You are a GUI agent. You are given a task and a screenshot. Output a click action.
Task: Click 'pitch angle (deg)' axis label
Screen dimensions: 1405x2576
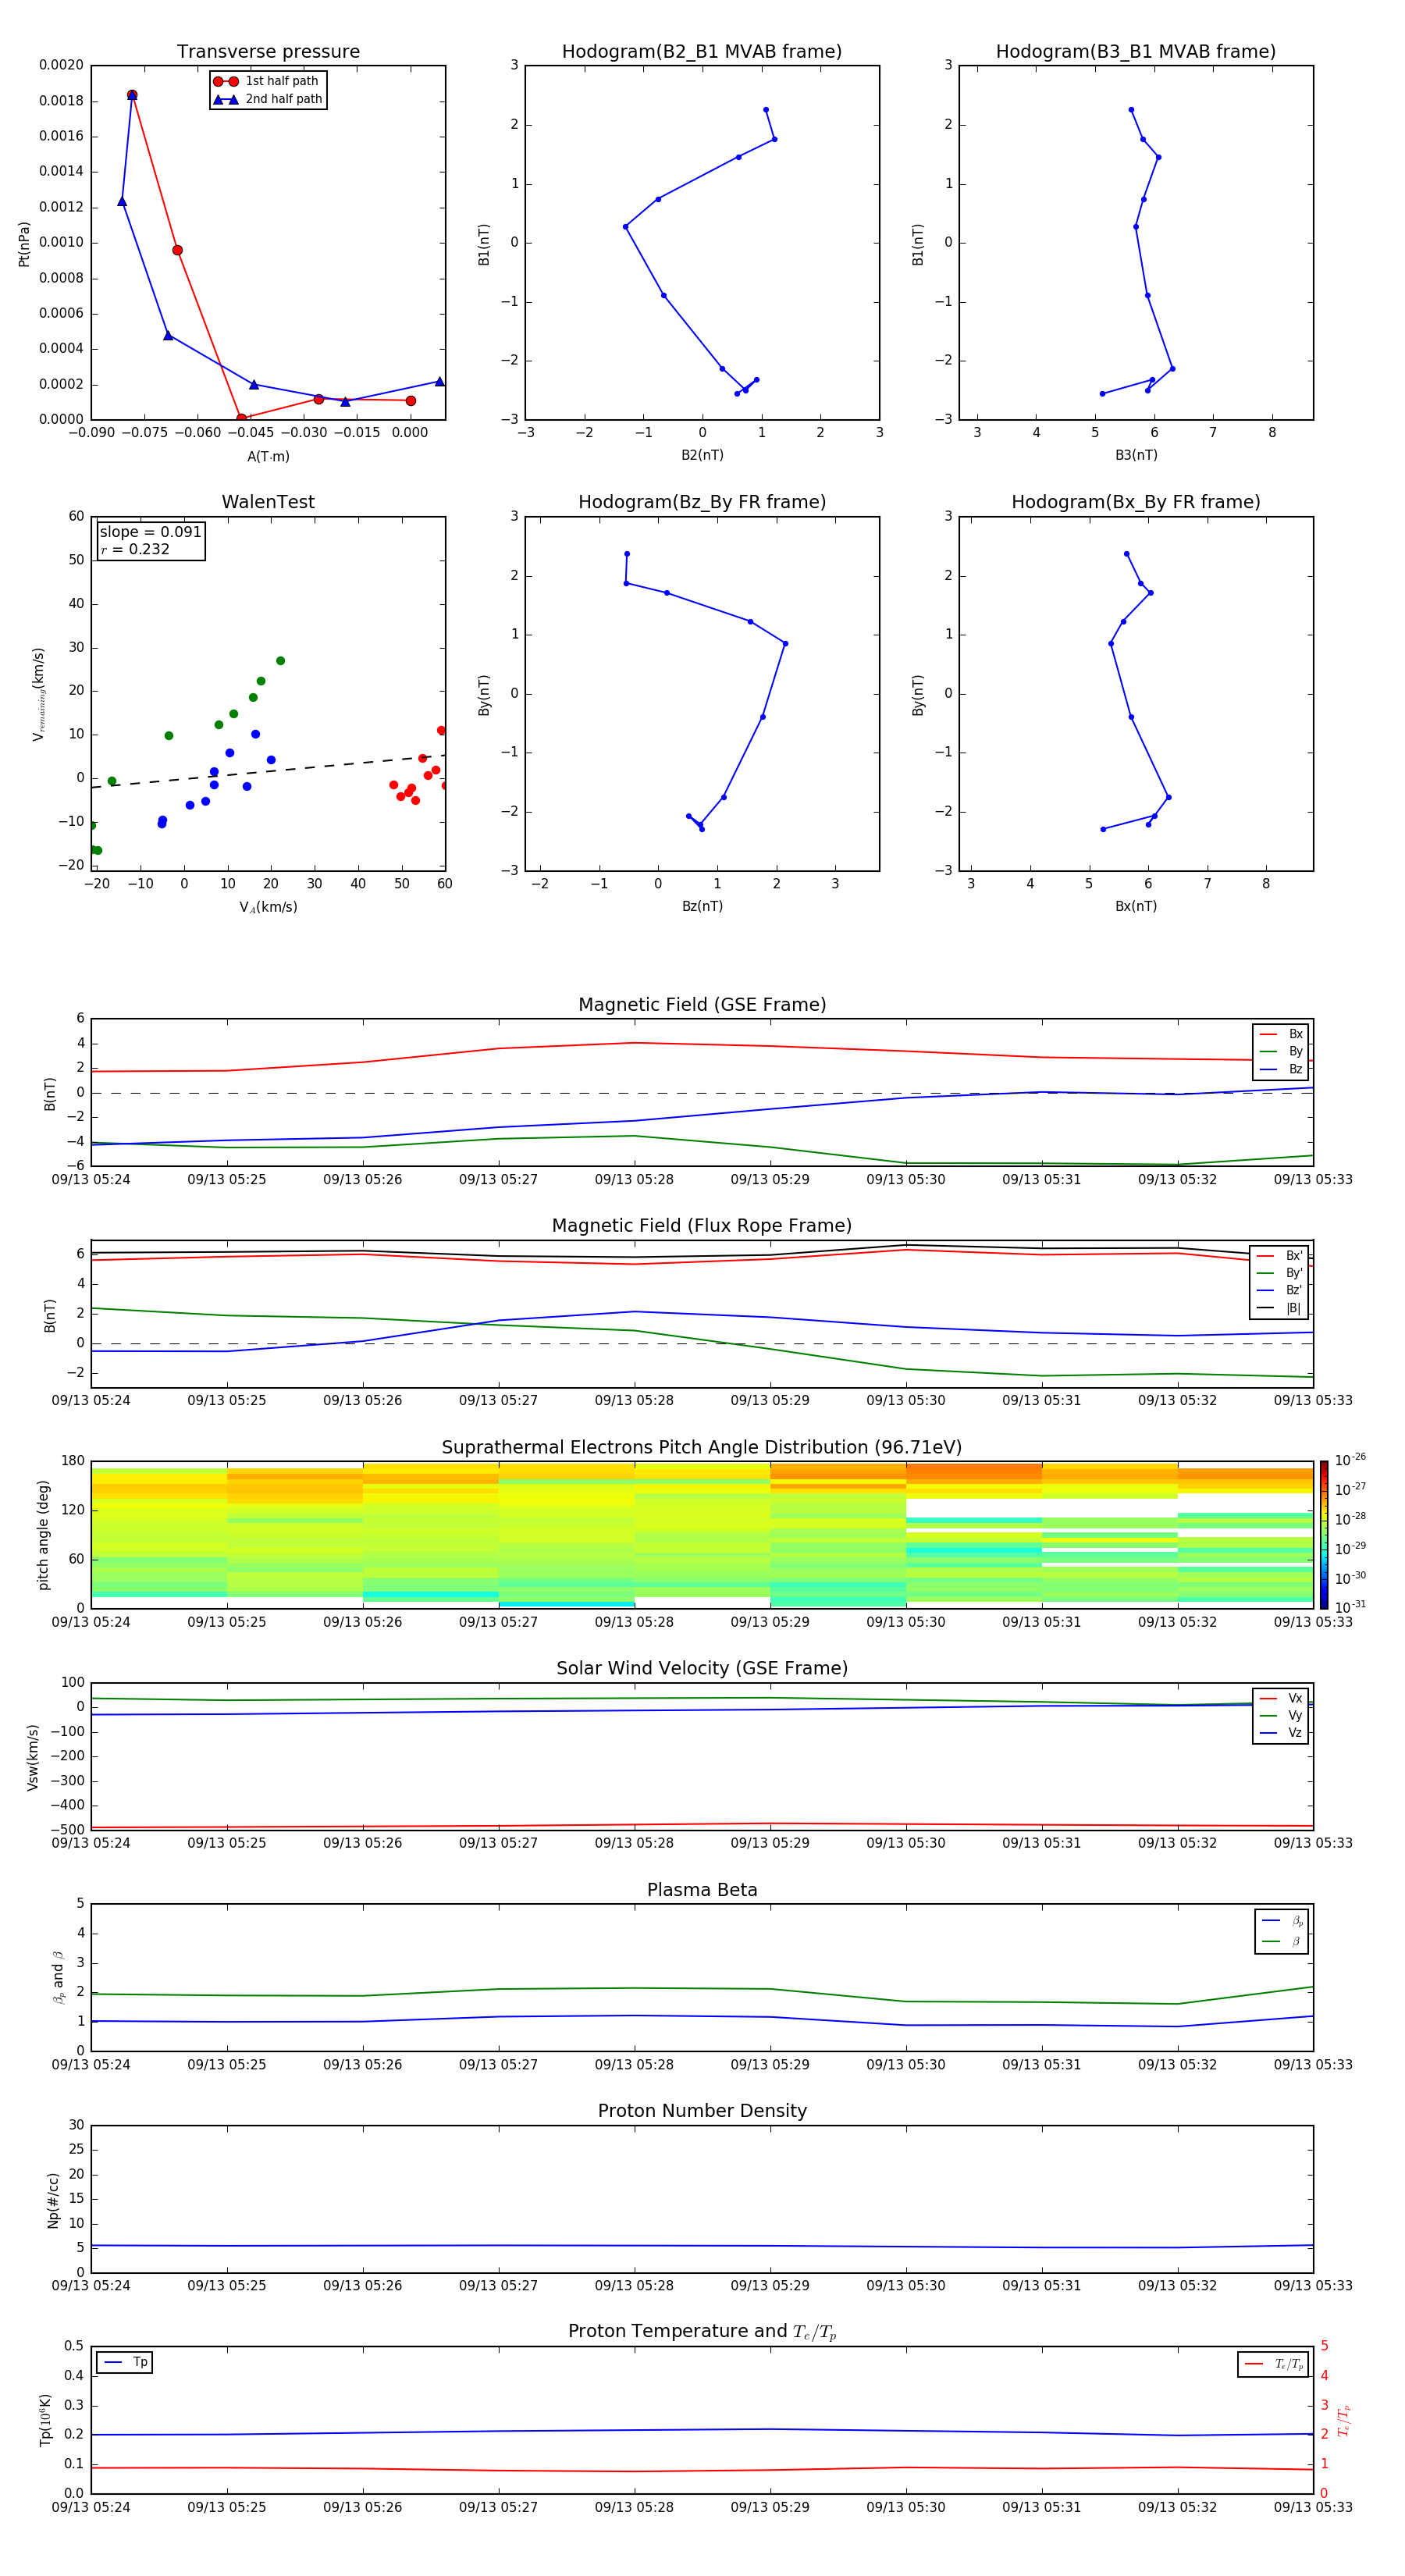tap(43, 1534)
